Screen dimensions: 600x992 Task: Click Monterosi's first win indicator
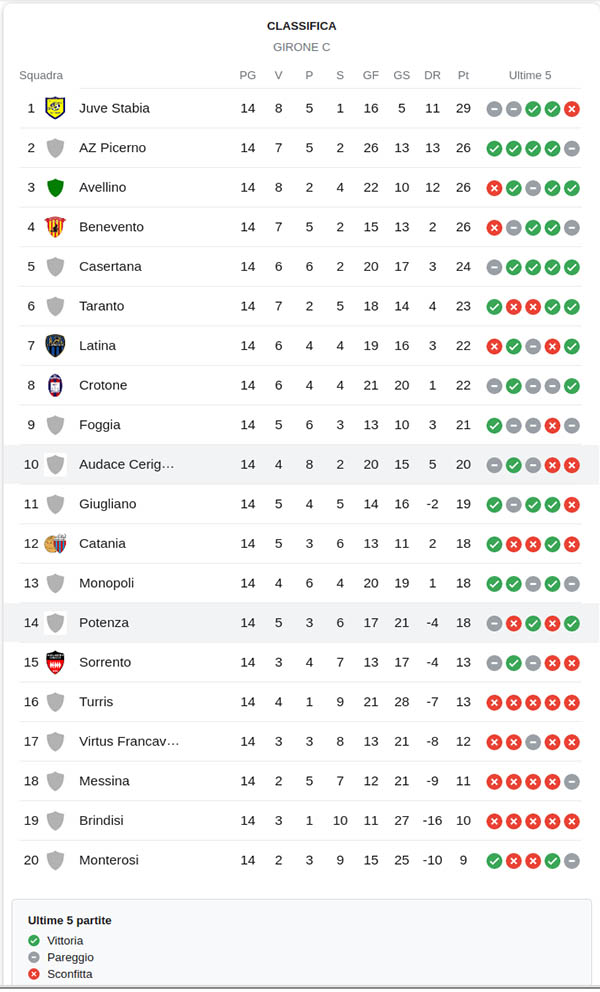pos(494,860)
